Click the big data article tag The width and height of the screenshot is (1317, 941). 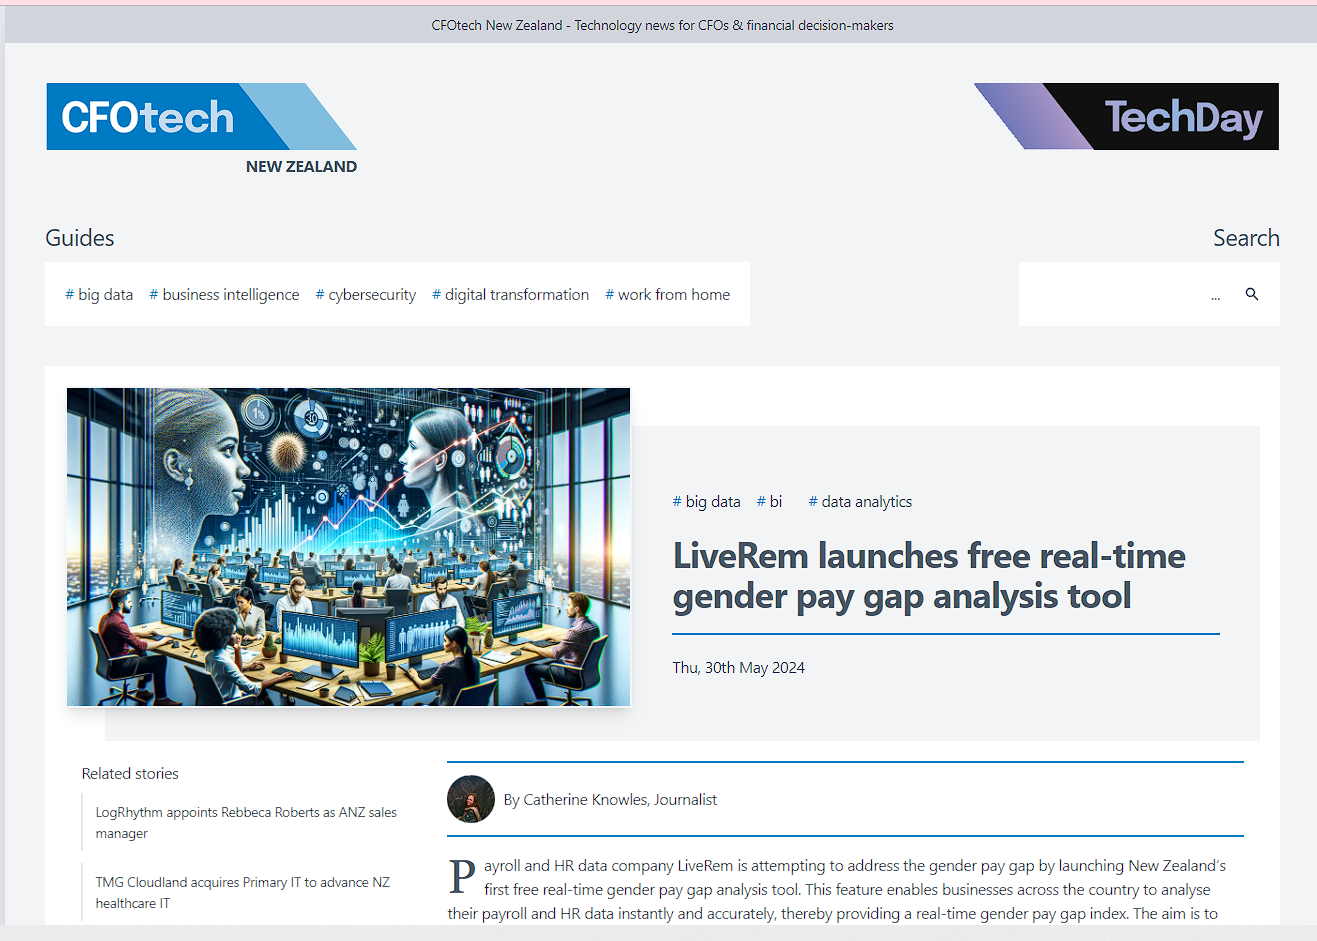[706, 501]
